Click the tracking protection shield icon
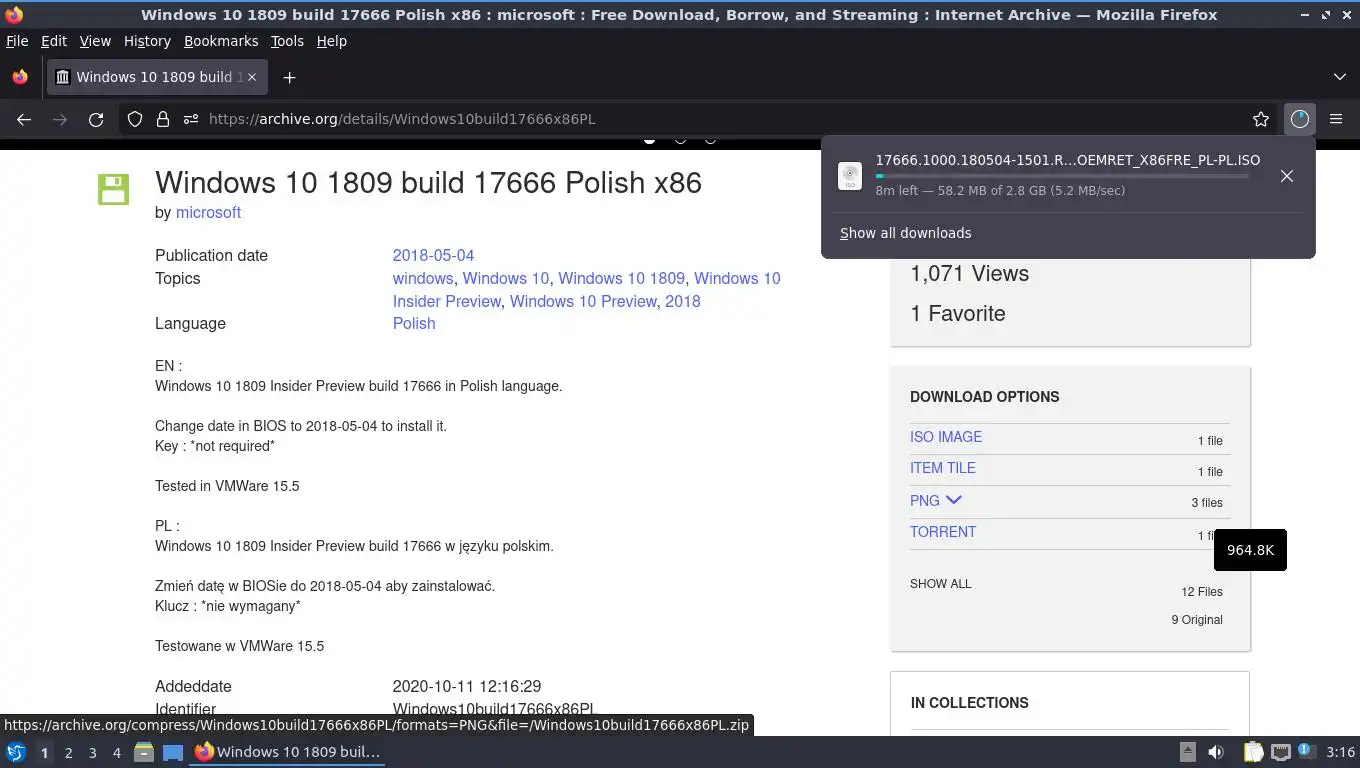 tap(135, 119)
